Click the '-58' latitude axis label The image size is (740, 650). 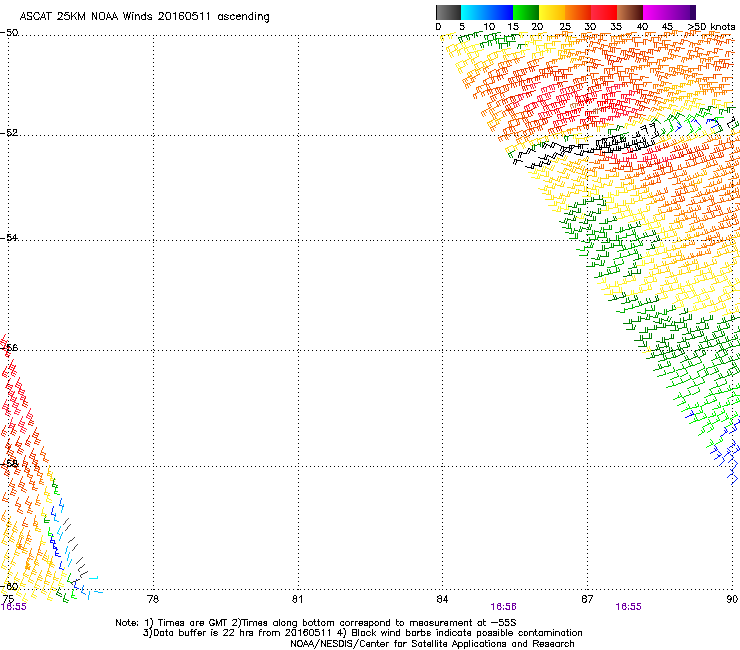point(9,464)
